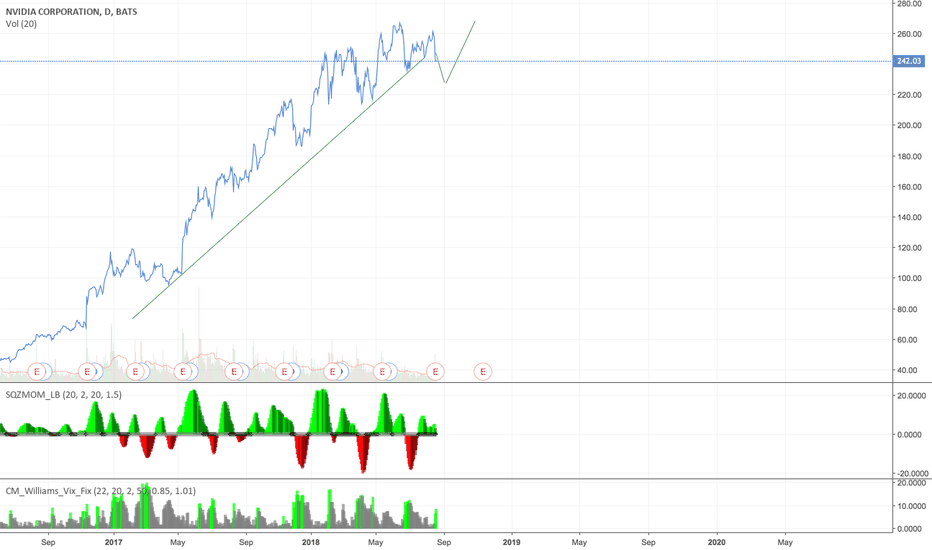Click the earnings marker for August 2017
Viewport: 932px width, 550px height.
(x=234, y=372)
